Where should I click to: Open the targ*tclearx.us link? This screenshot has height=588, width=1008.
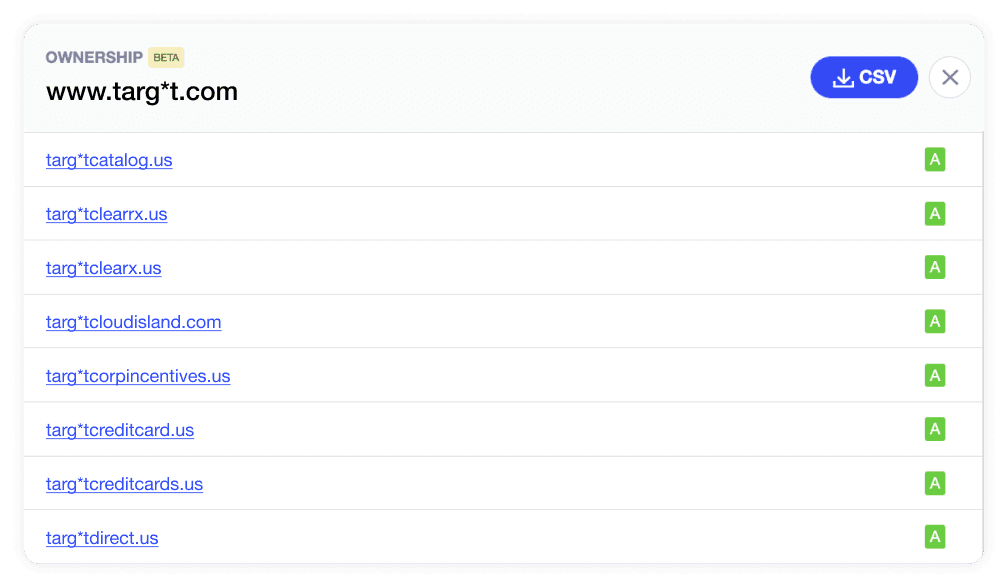(104, 268)
